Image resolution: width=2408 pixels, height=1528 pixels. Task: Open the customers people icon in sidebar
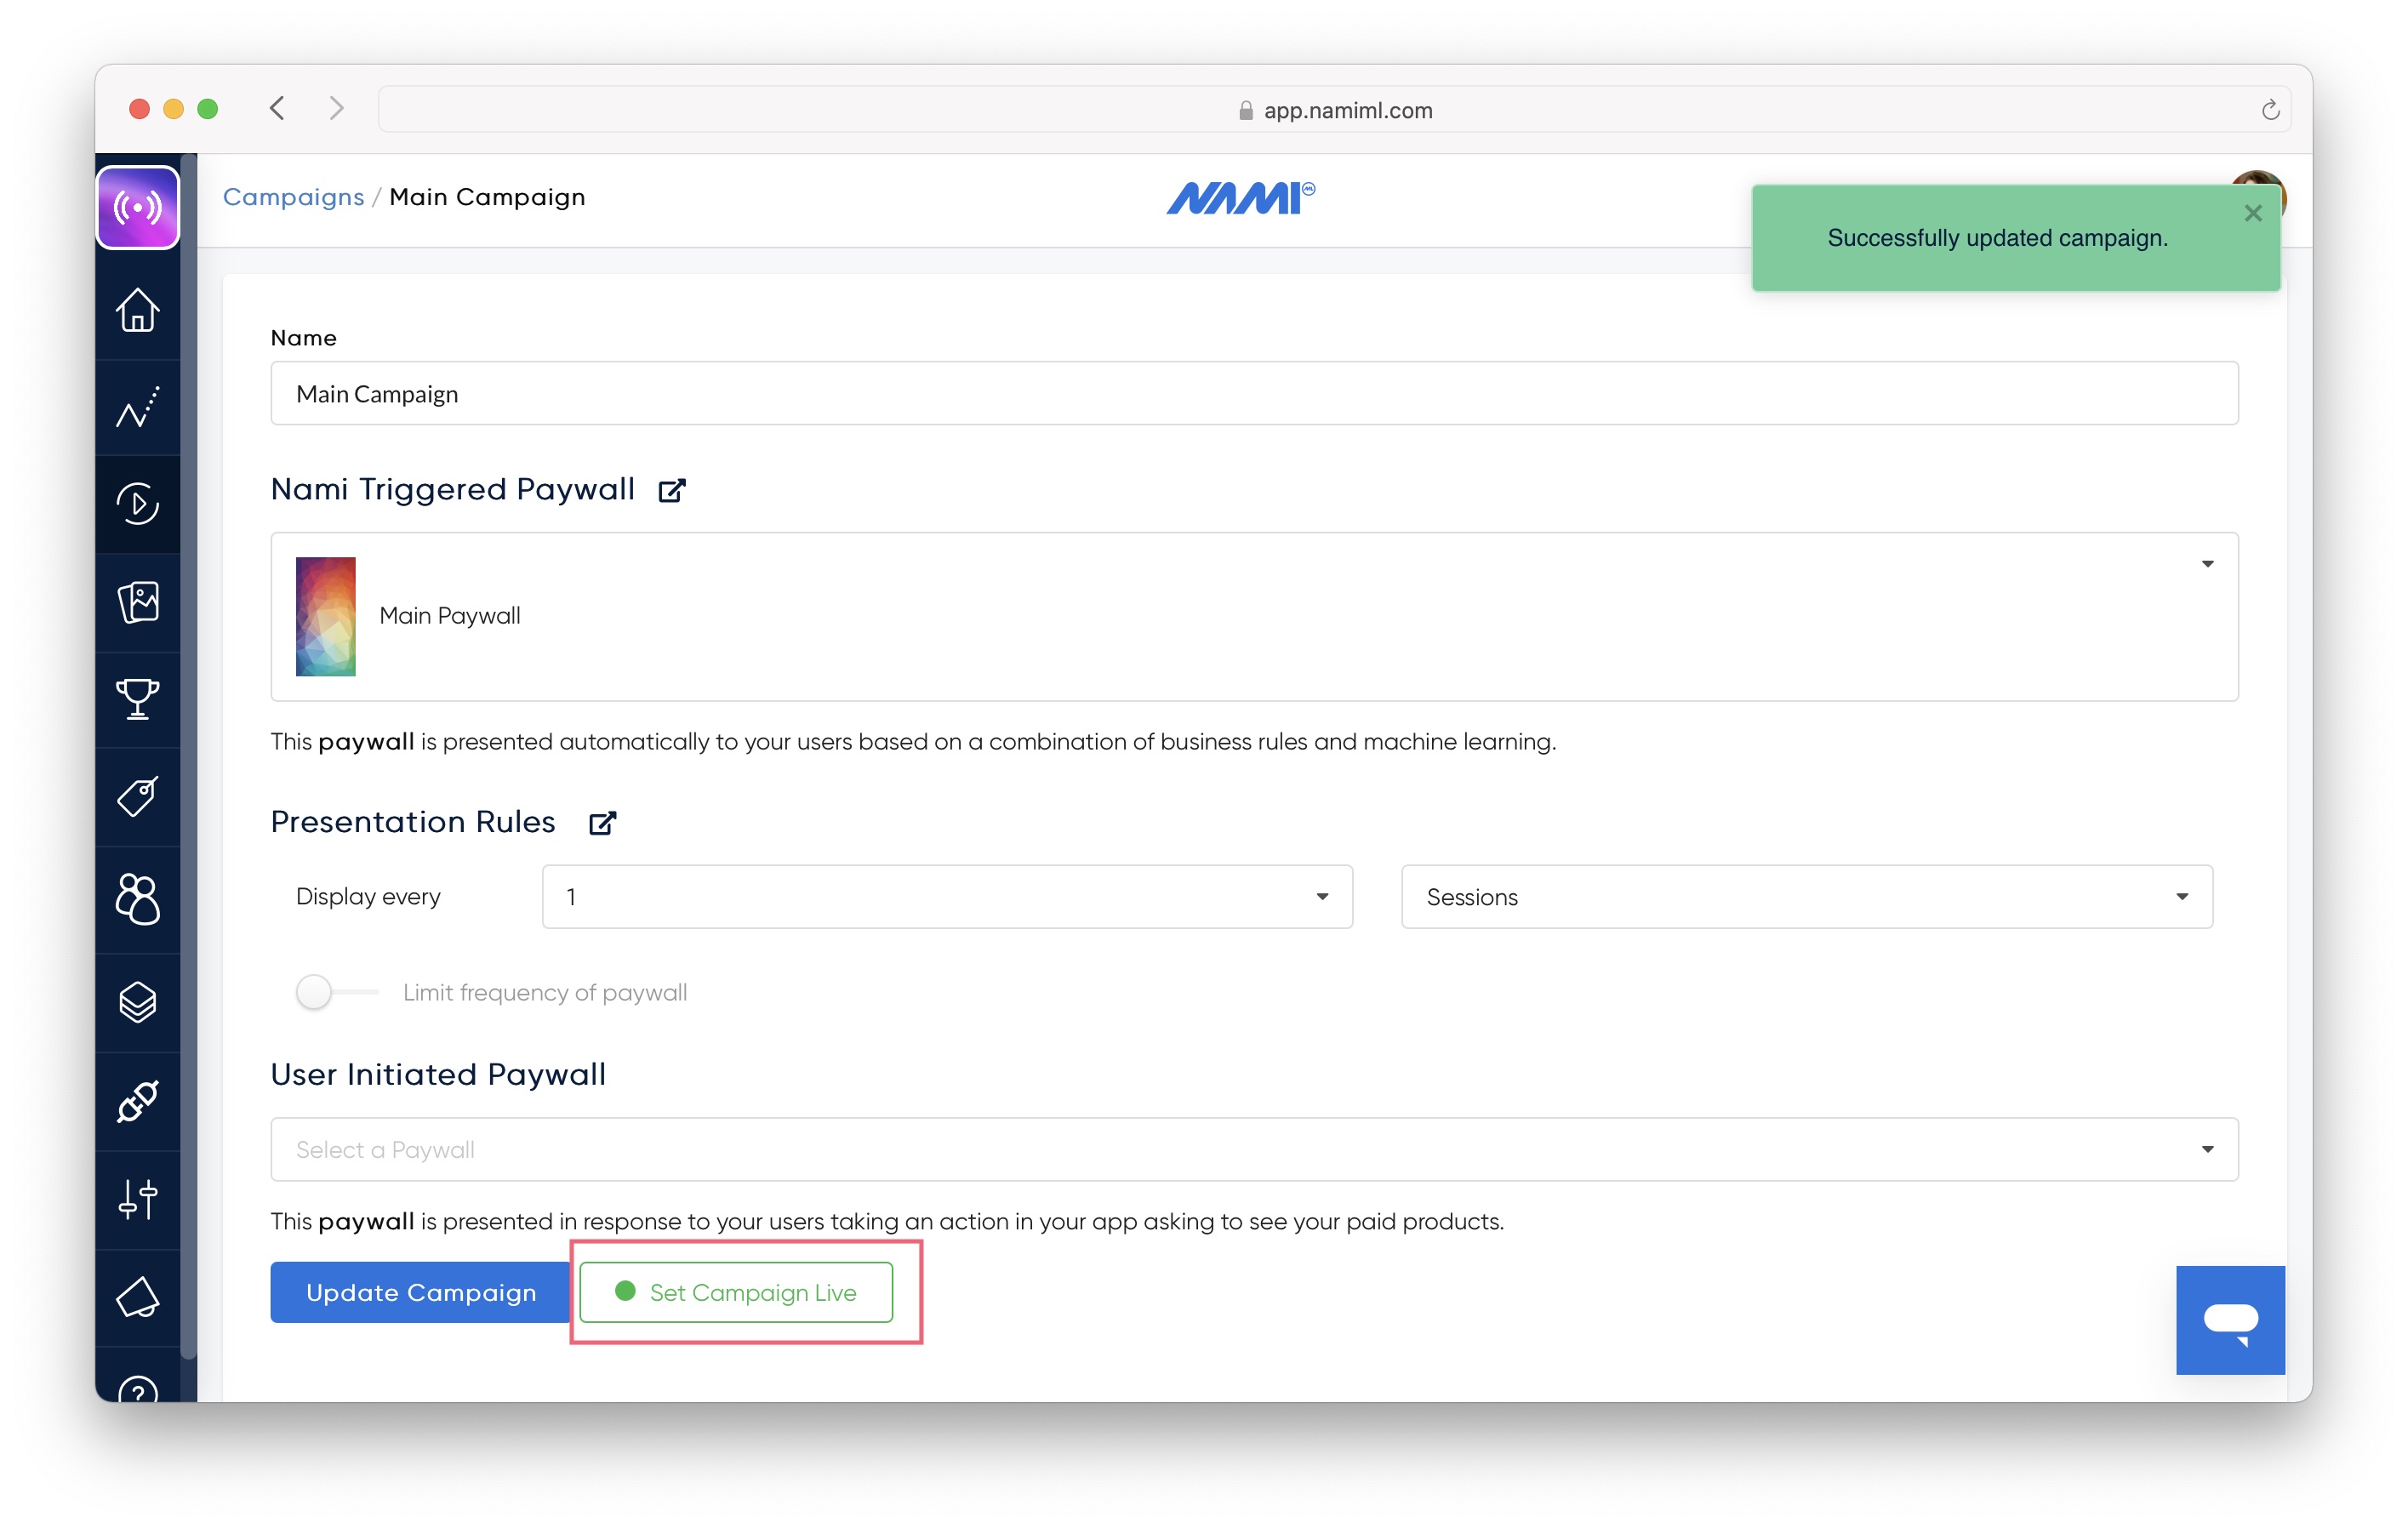138,898
